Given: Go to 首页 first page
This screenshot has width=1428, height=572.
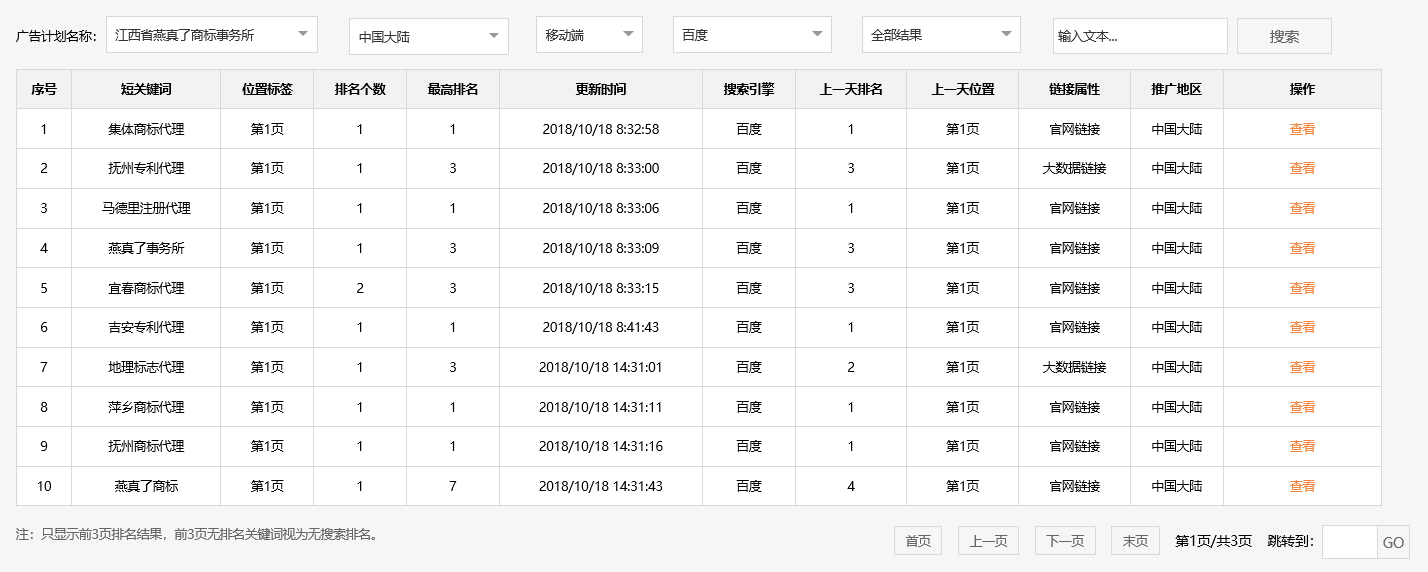Looking at the screenshot, I should tap(918, 541).
